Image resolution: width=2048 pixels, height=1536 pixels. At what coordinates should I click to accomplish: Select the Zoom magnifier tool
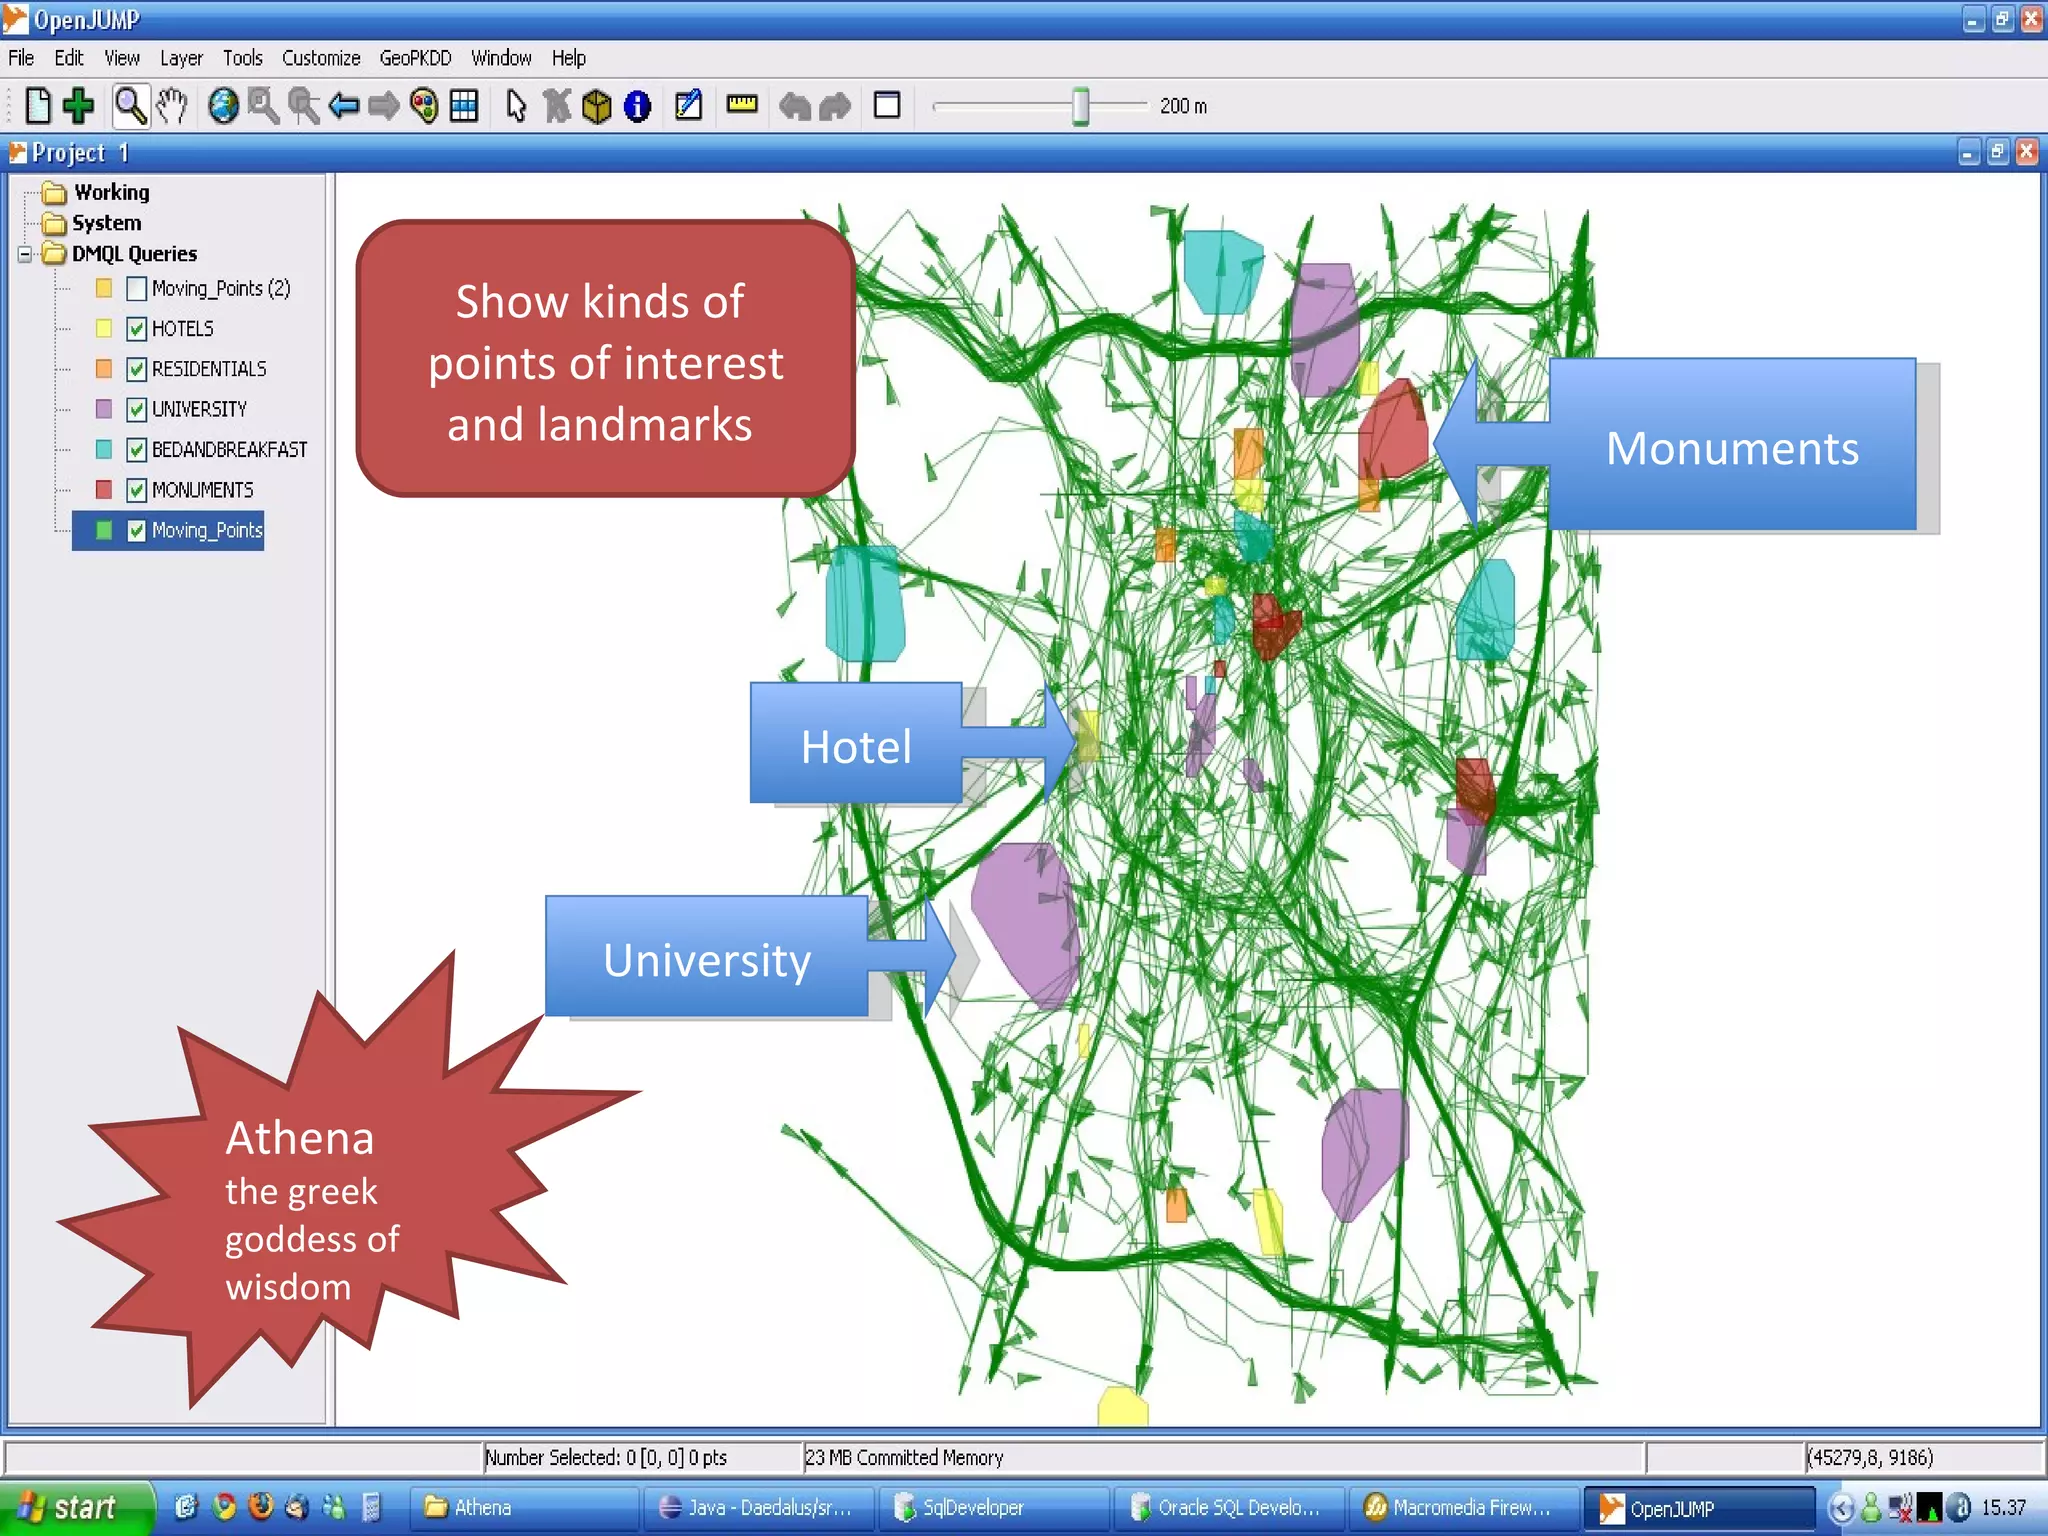click(130, 105)
